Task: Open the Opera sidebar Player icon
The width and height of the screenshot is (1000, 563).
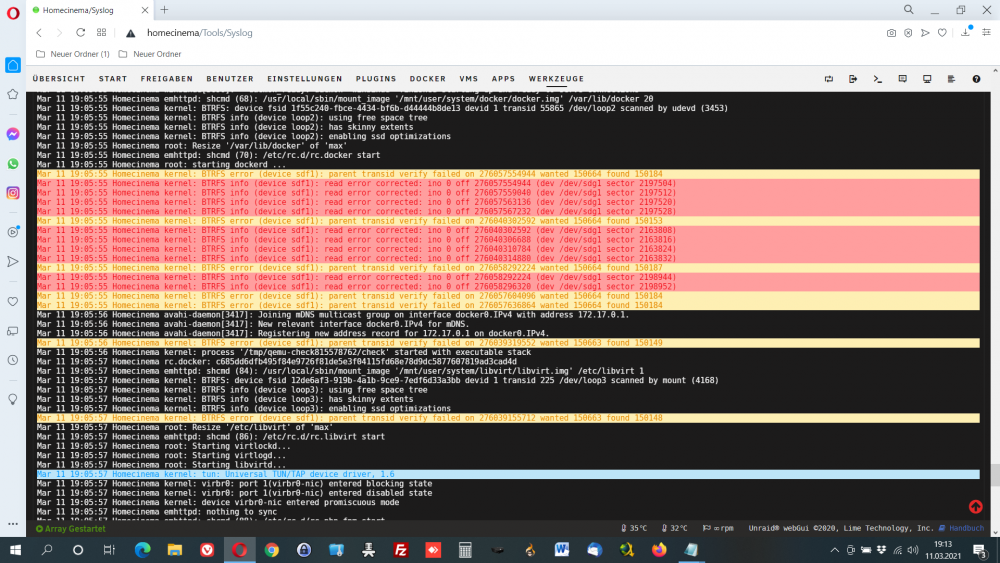Action: (x=13, y=232)
